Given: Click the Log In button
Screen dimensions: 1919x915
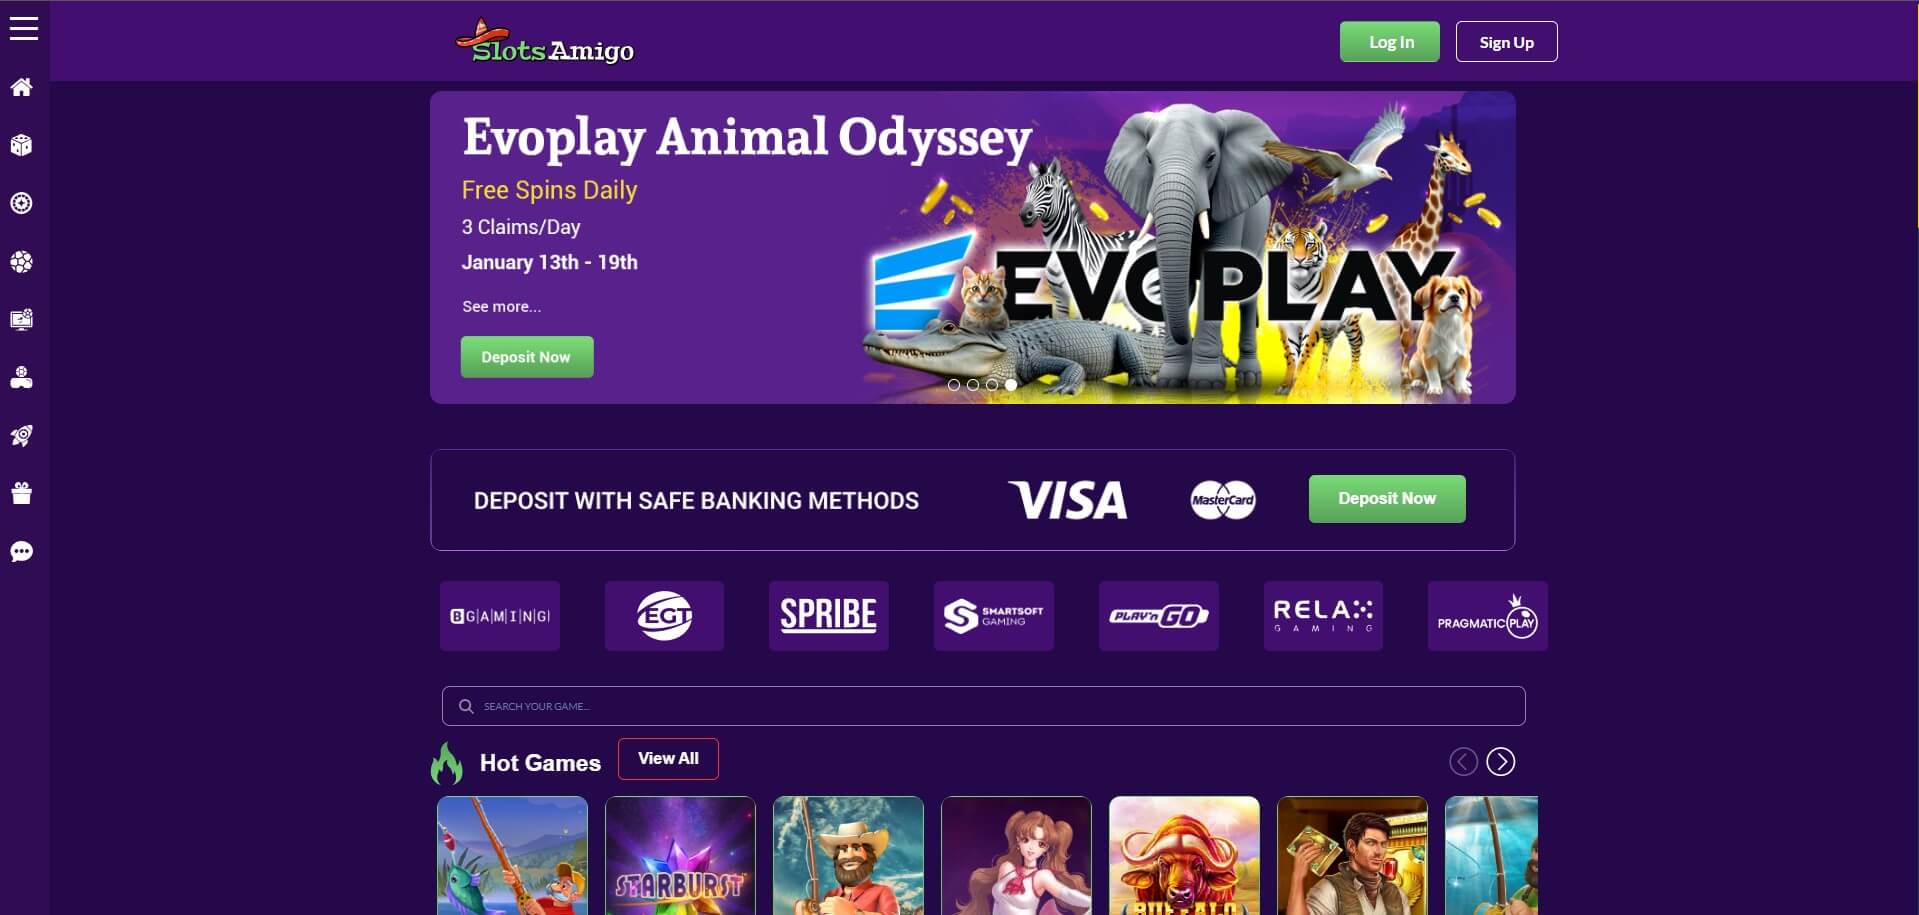Looking at the screenshot, I should tap(1390, 42).
